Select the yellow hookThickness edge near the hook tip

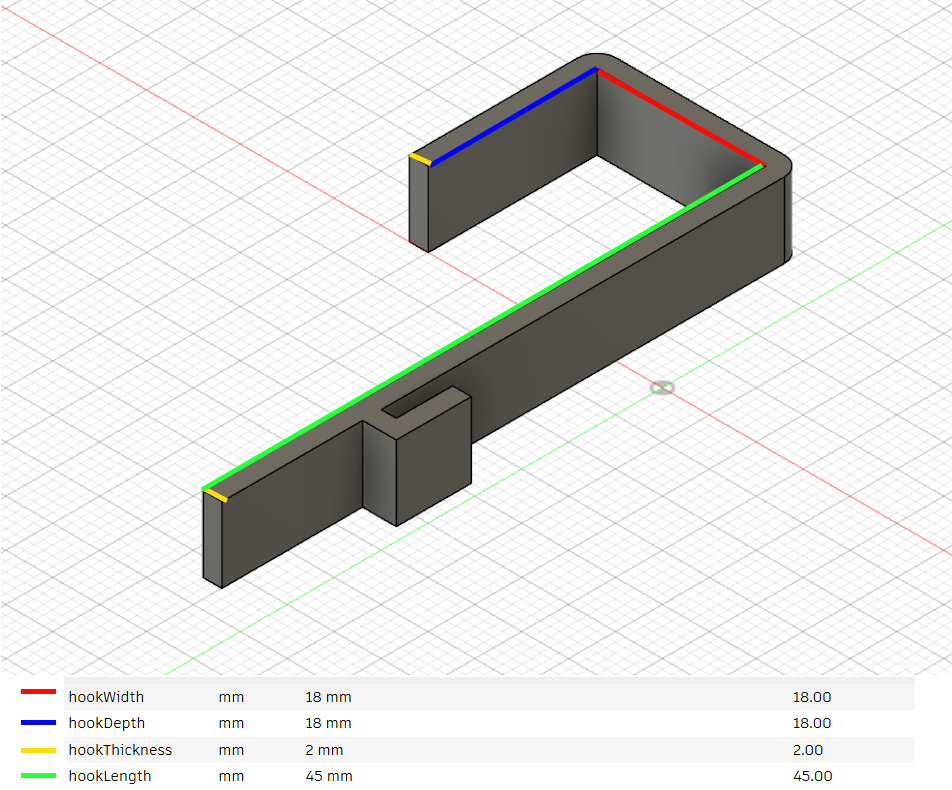216,495
